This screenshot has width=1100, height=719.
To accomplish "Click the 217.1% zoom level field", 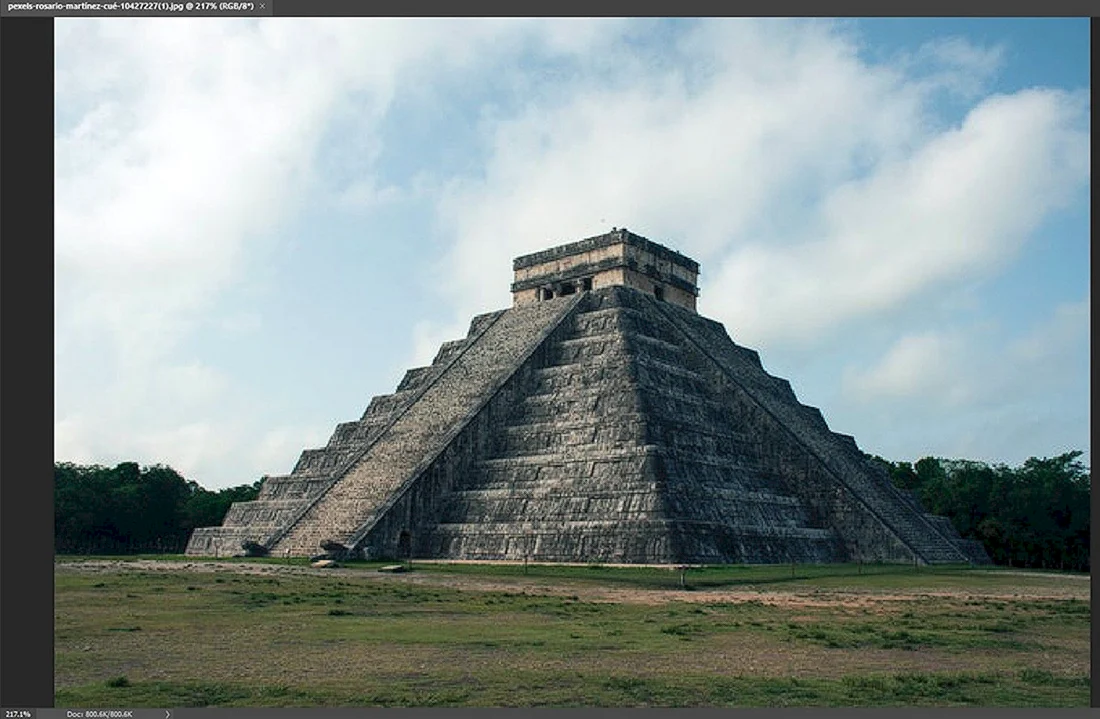I will click(18, 713).
